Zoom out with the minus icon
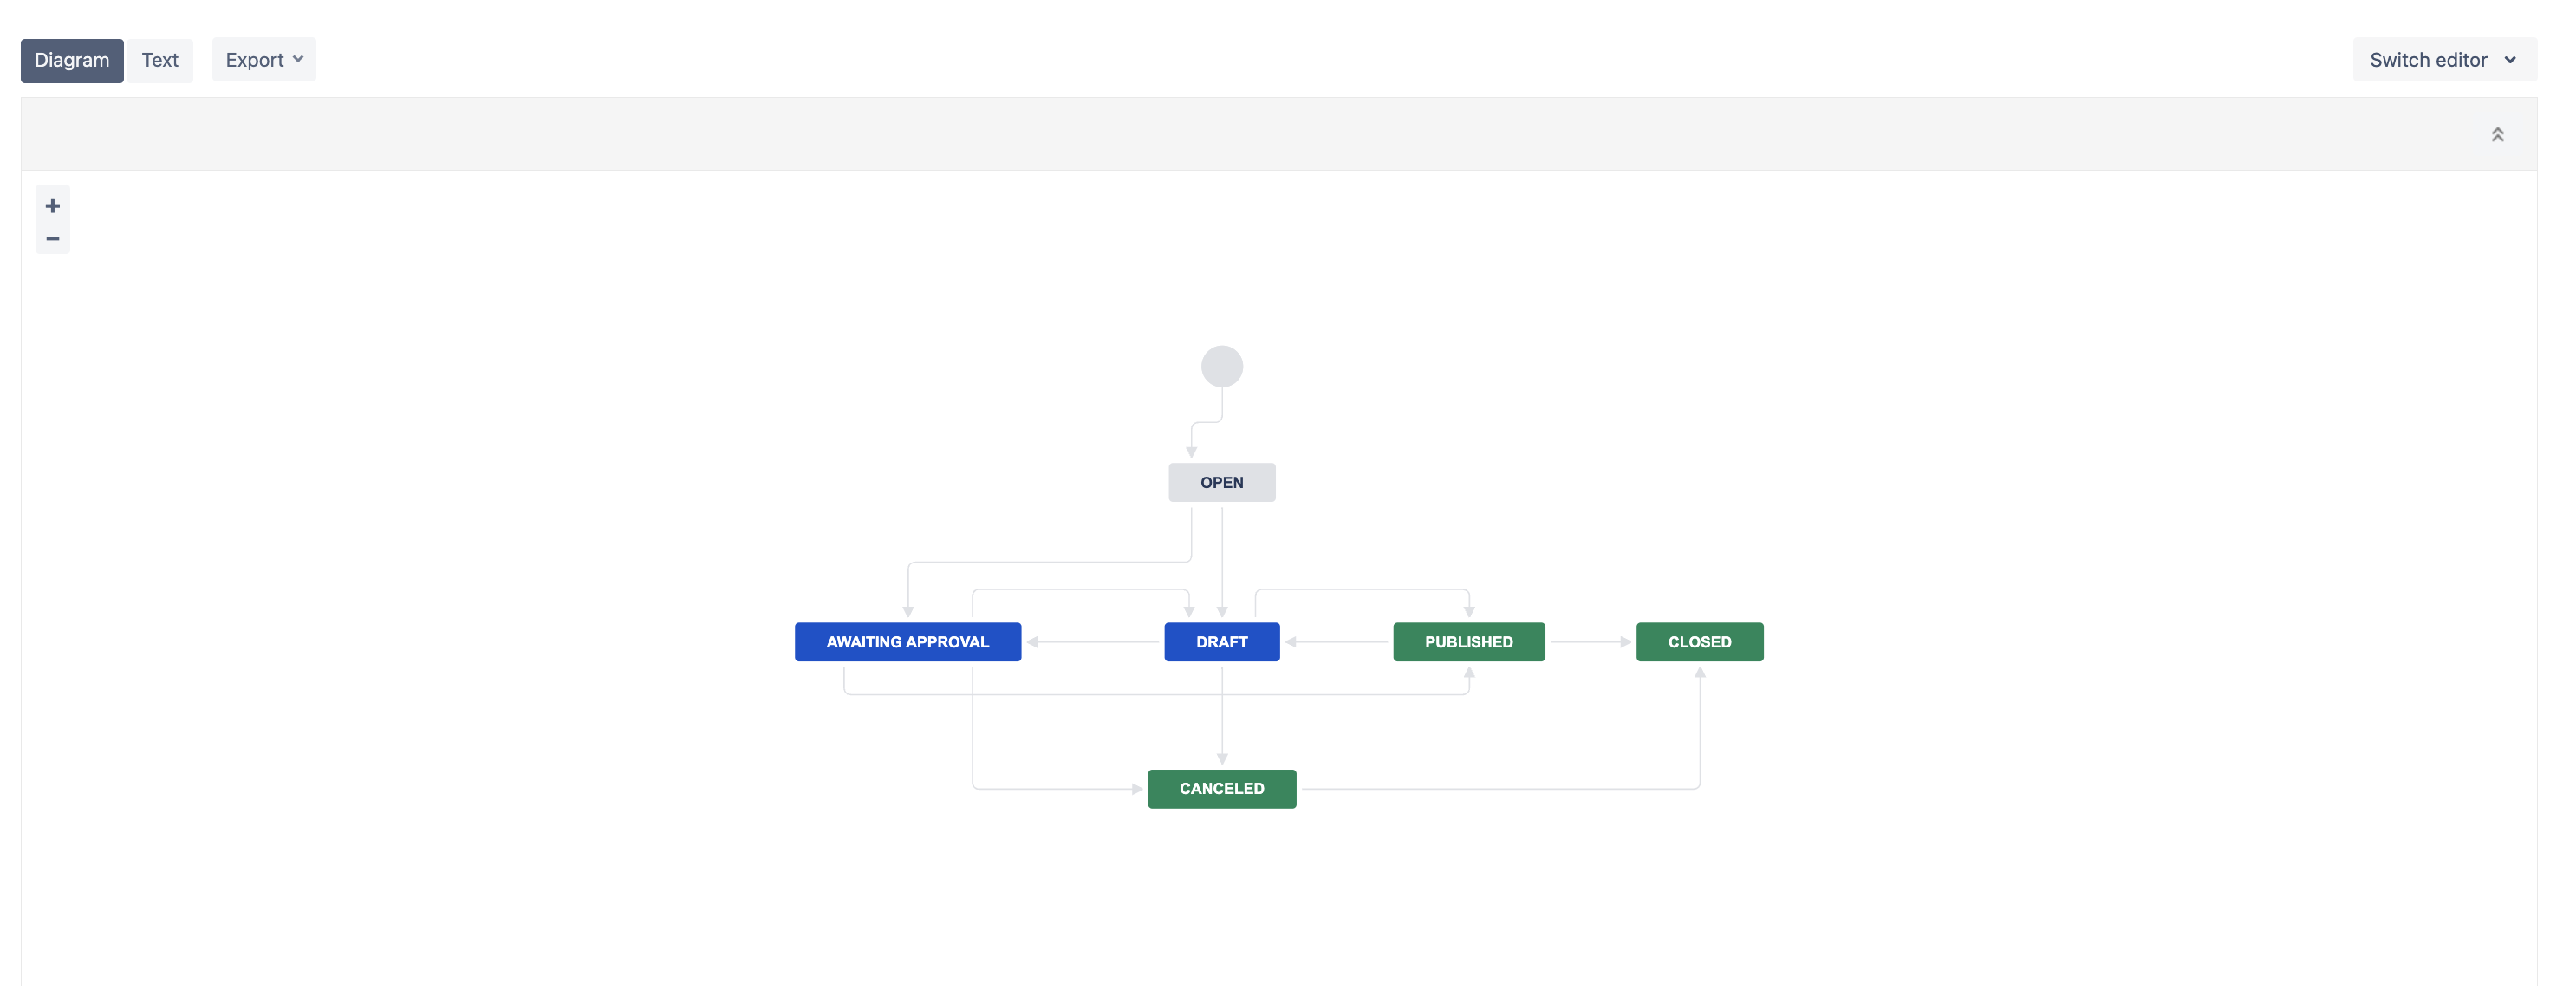 coord(52,239)
